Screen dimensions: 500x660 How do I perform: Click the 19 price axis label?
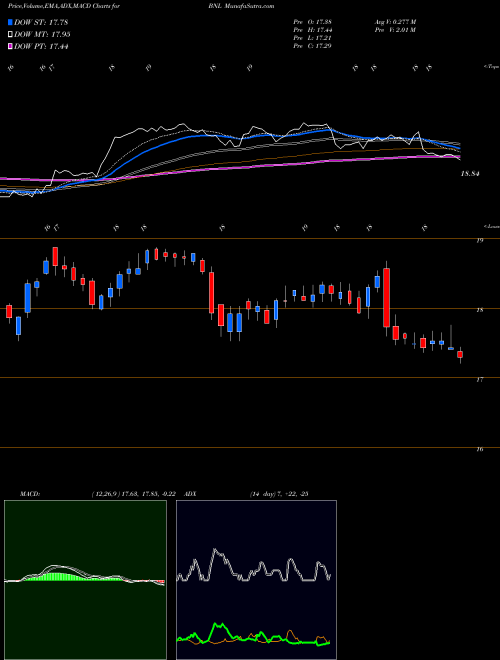pos(479,240)
